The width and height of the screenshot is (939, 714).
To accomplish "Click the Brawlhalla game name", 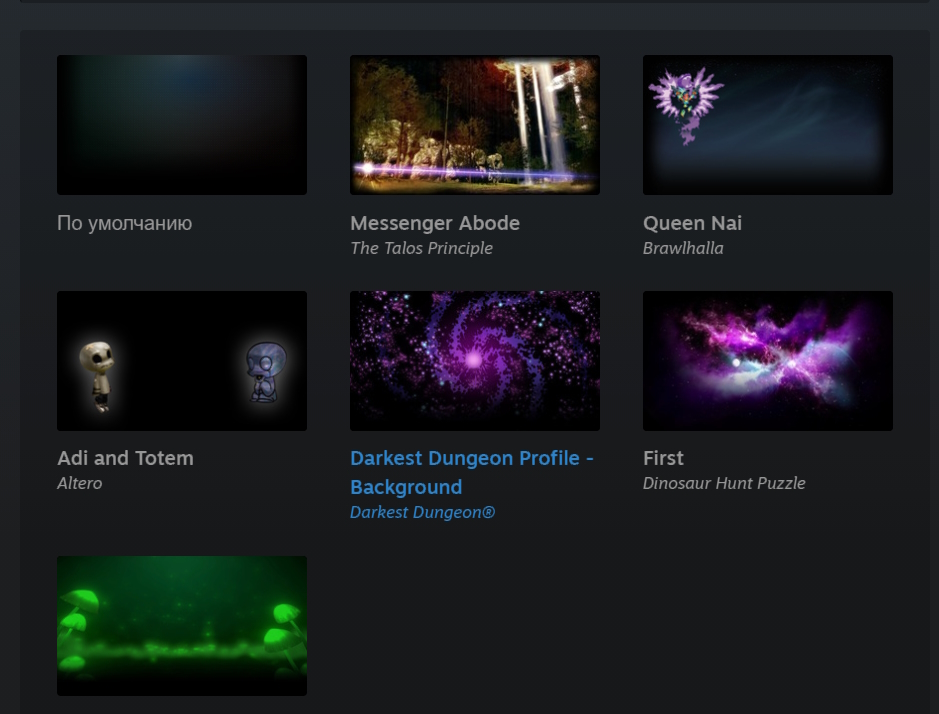I will coord(683,248).
